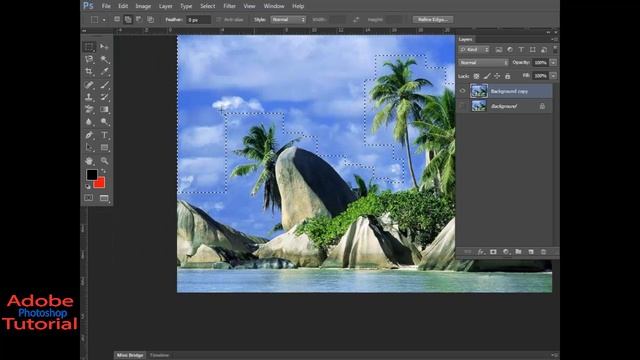Click the Feather value input field

[198, 20]
